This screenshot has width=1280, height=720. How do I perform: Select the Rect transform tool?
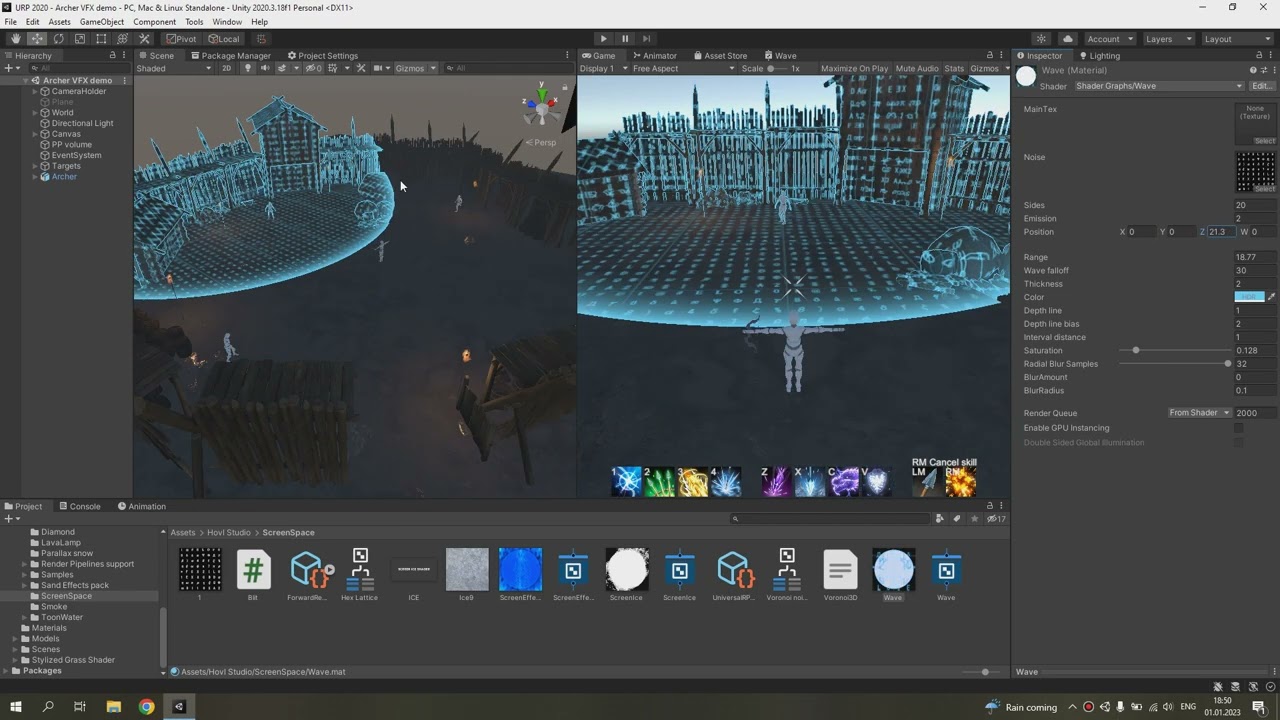(101, 39)
